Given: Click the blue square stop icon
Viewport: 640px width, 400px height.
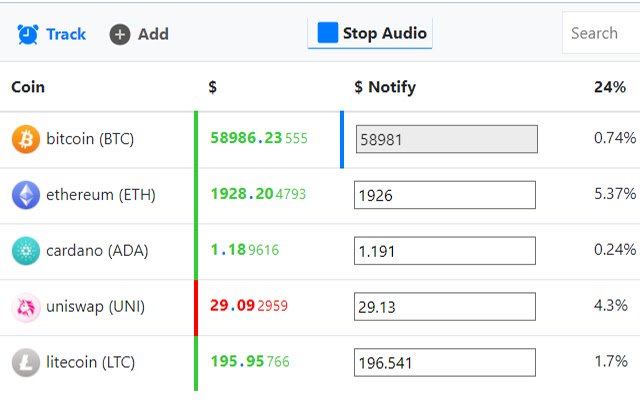Looking at the screenshot, I should [x=327, y=33].
